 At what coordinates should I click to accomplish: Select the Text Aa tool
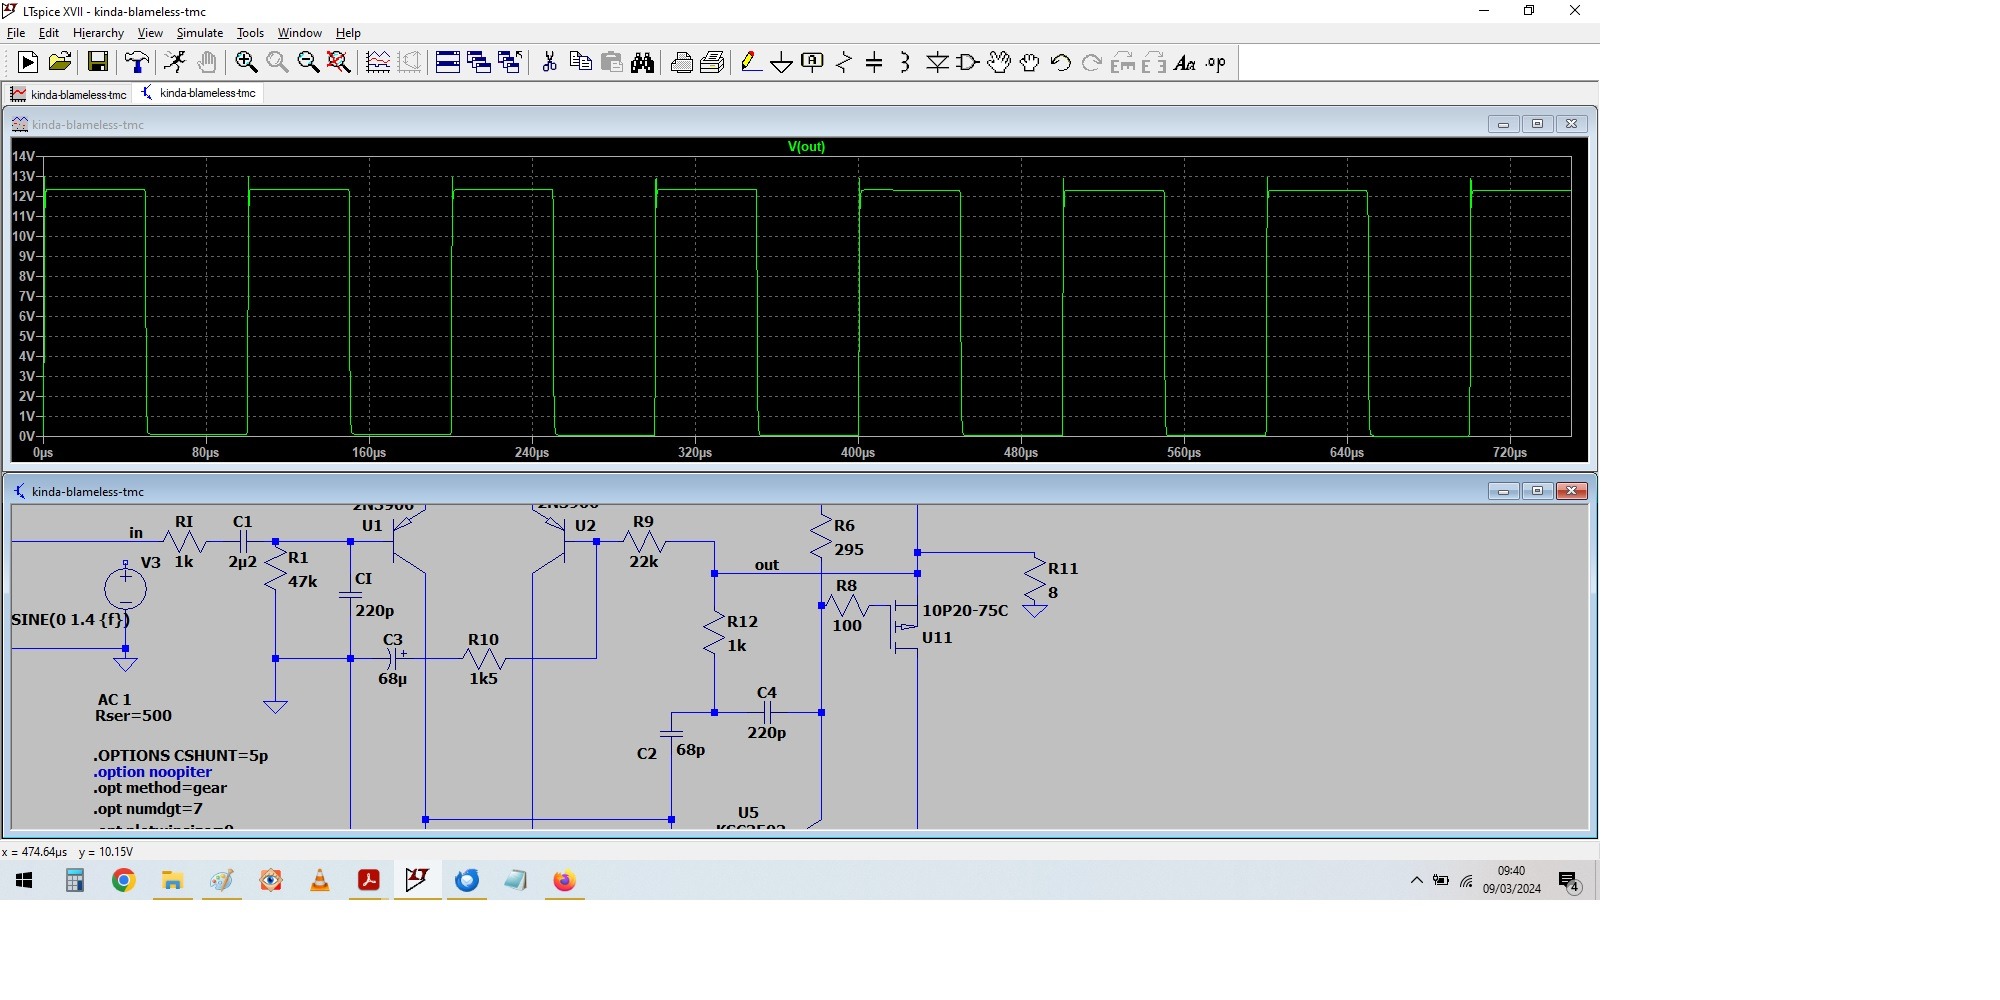point(1185,63)
